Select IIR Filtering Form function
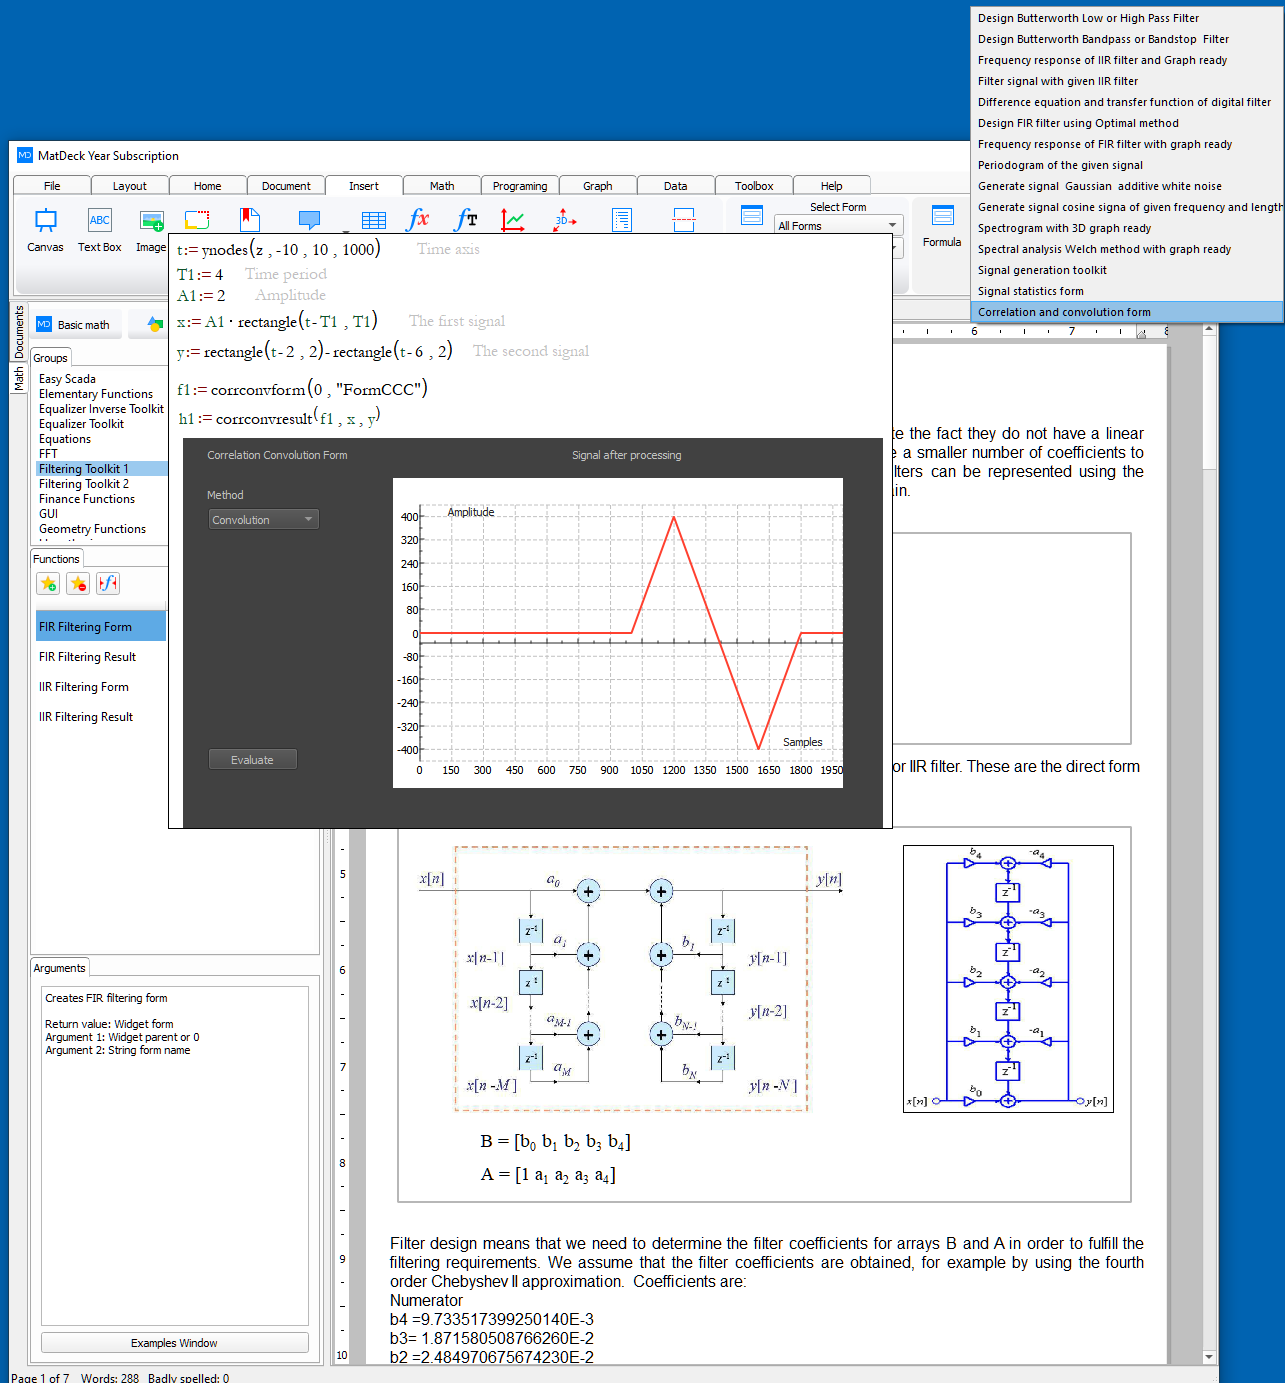1285x1383 pixels. [84, 687]
